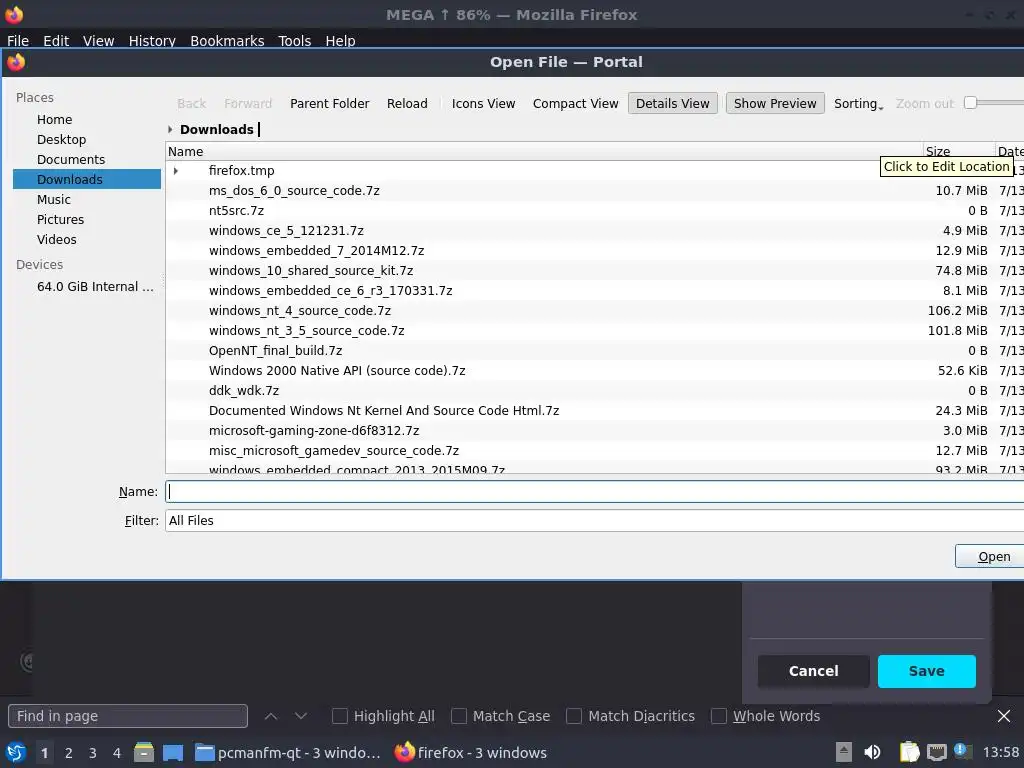Click the Name input field

[594, 492]
